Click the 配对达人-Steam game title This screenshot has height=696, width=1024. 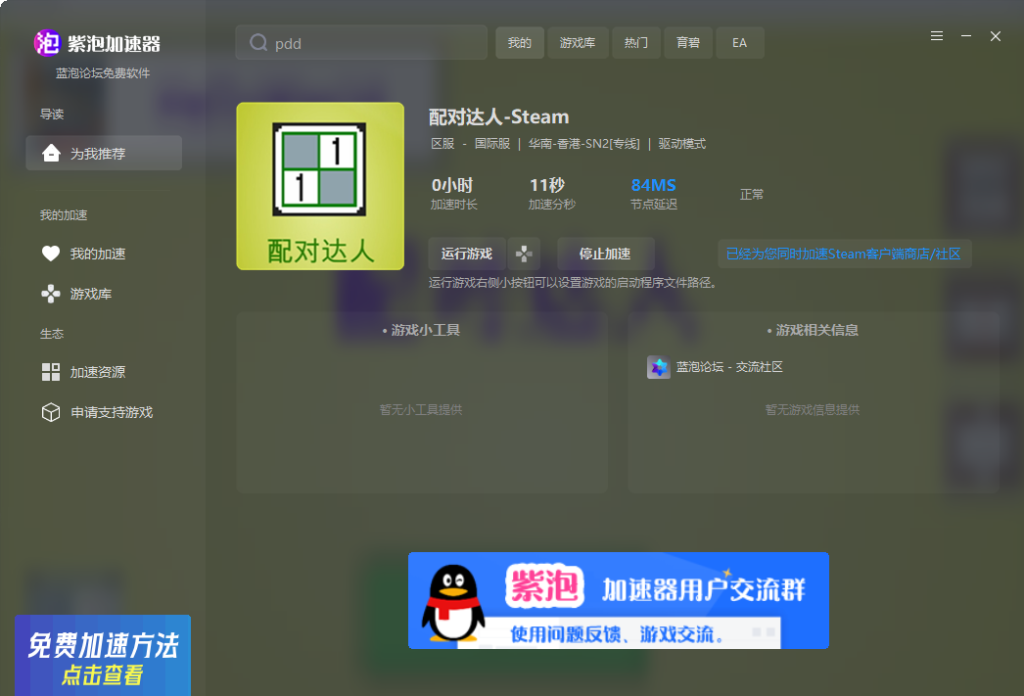(499, 117)
